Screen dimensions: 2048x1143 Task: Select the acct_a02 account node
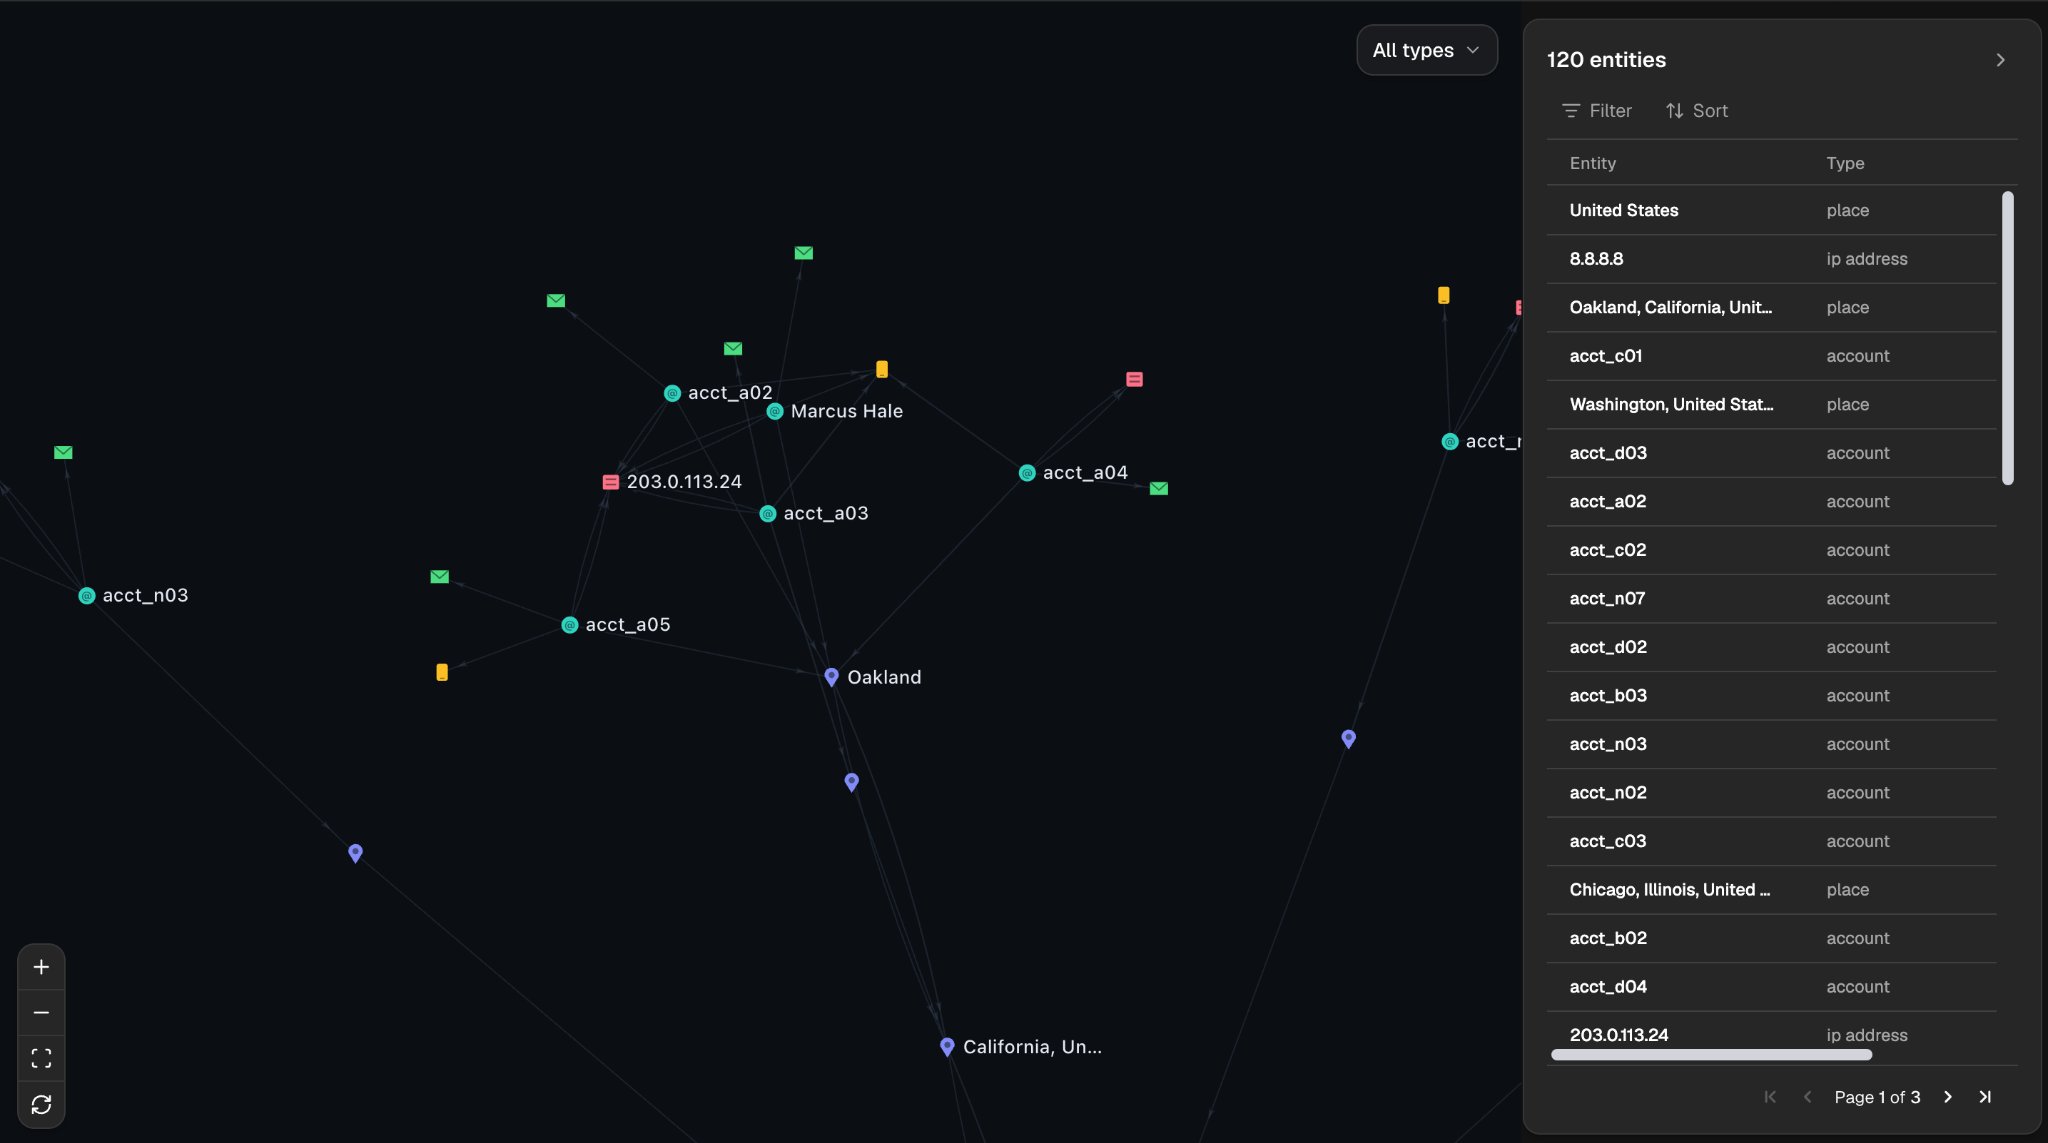pyautogui.click(x=673, y=393)
